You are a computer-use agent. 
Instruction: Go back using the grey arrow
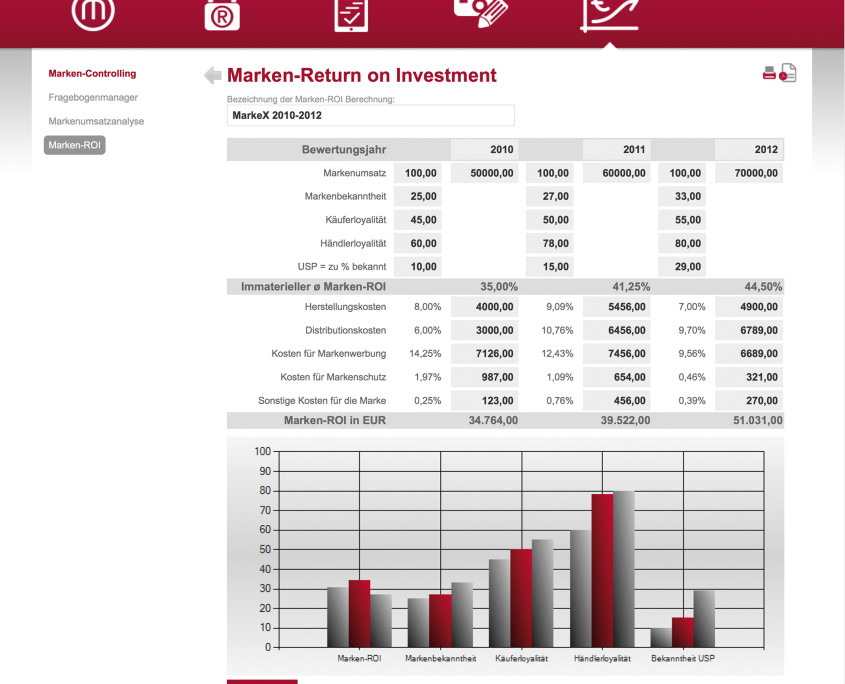[x=213, y=75]
